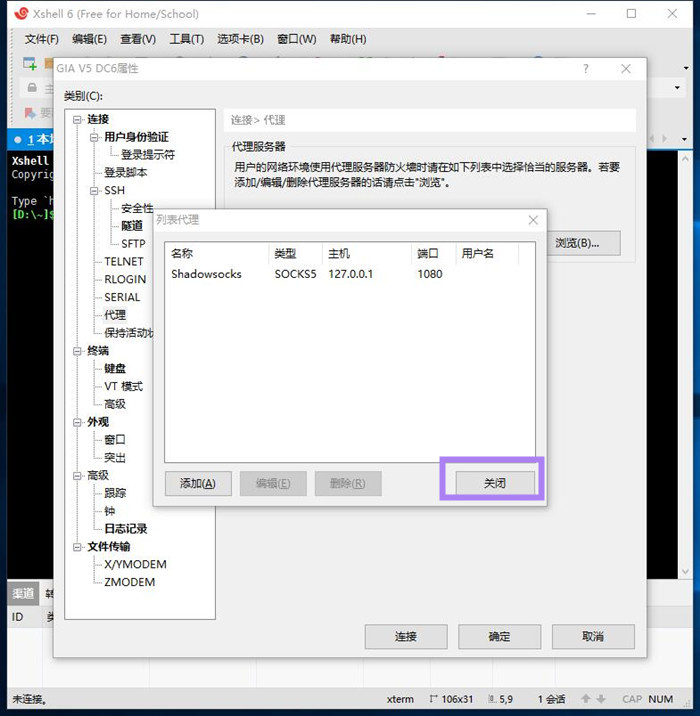Click the 端口 column header
Screen dimensions: 700x716
pyautogui.click(x=433, y=253)
